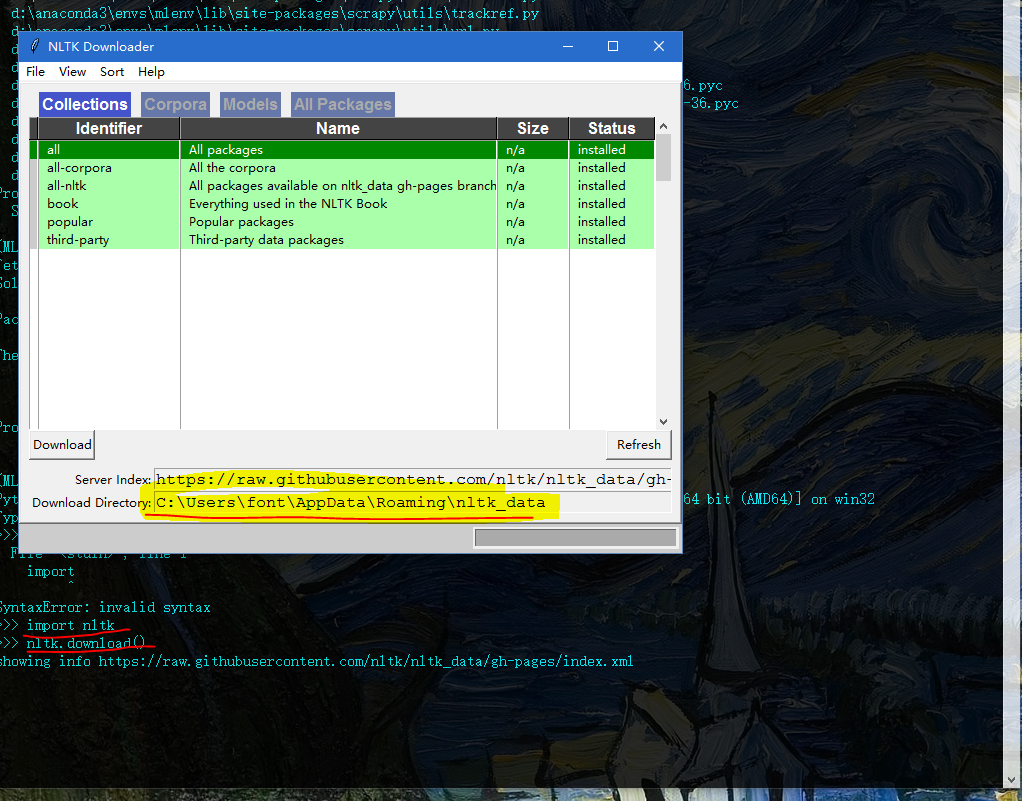
Task: Click the Refresh button
Action: [639, 444]
